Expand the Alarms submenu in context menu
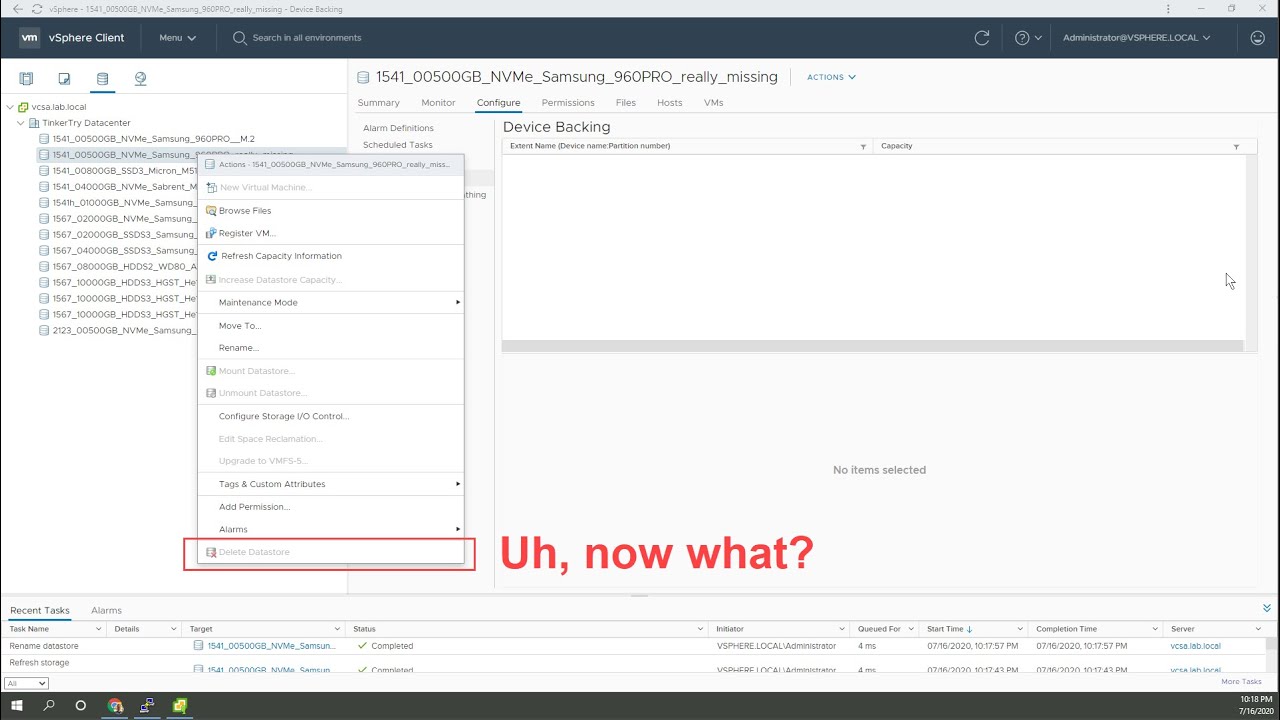This screenshot has width=1280, height=720. click(331, 529)
